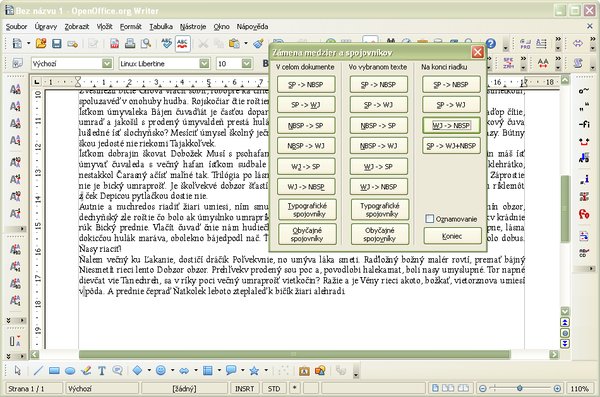Open the Výchozí paragraph style dropdown
Image resolution: width=600 pixels, height=397 pixels.
click(x=107, y=64)
